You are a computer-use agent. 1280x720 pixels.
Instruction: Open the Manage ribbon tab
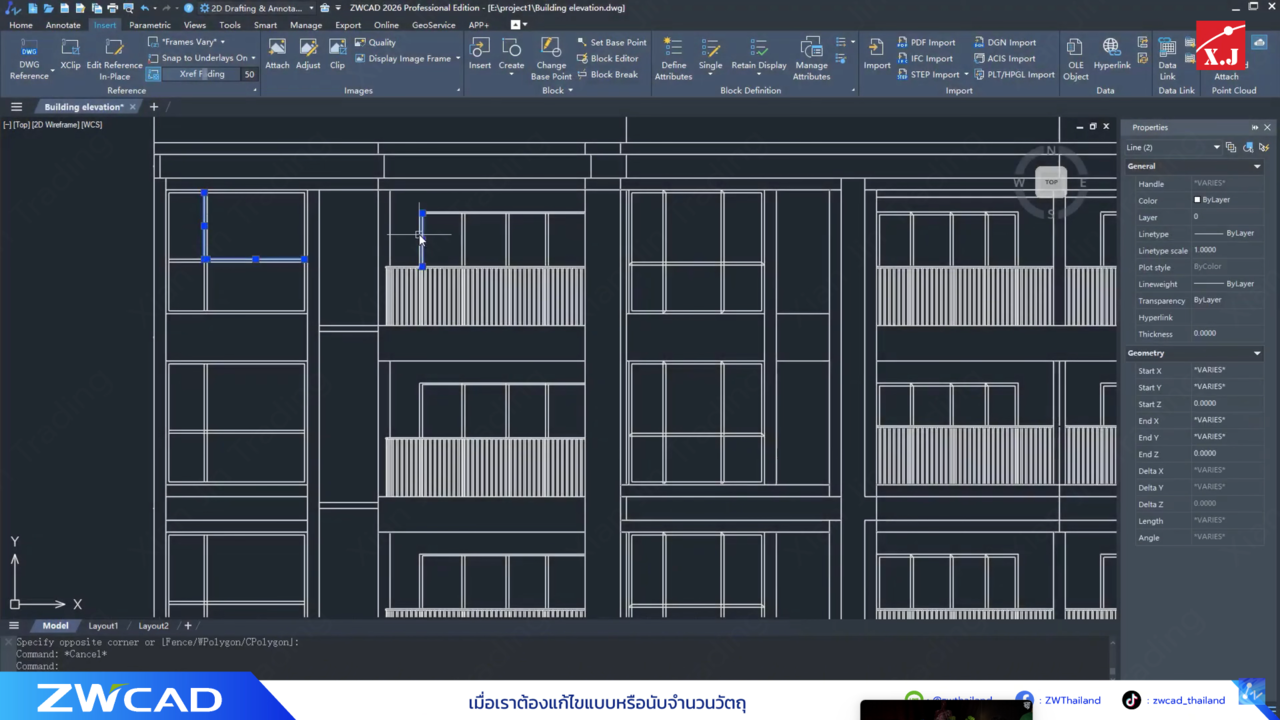click(x=306, y=25)
